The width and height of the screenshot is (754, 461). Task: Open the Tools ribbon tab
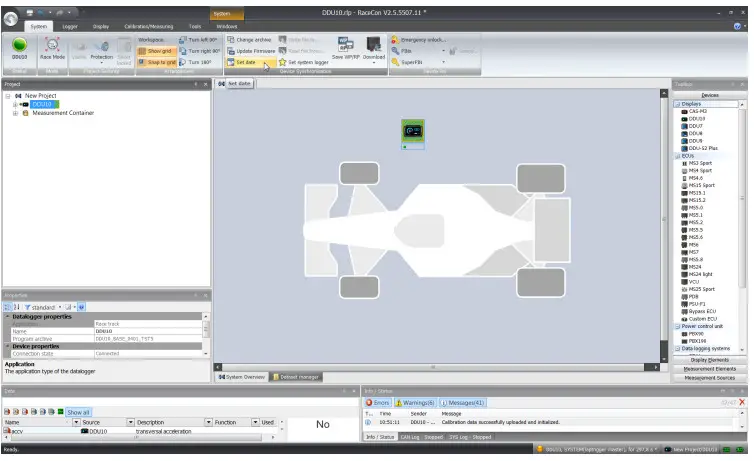[195, 26]
